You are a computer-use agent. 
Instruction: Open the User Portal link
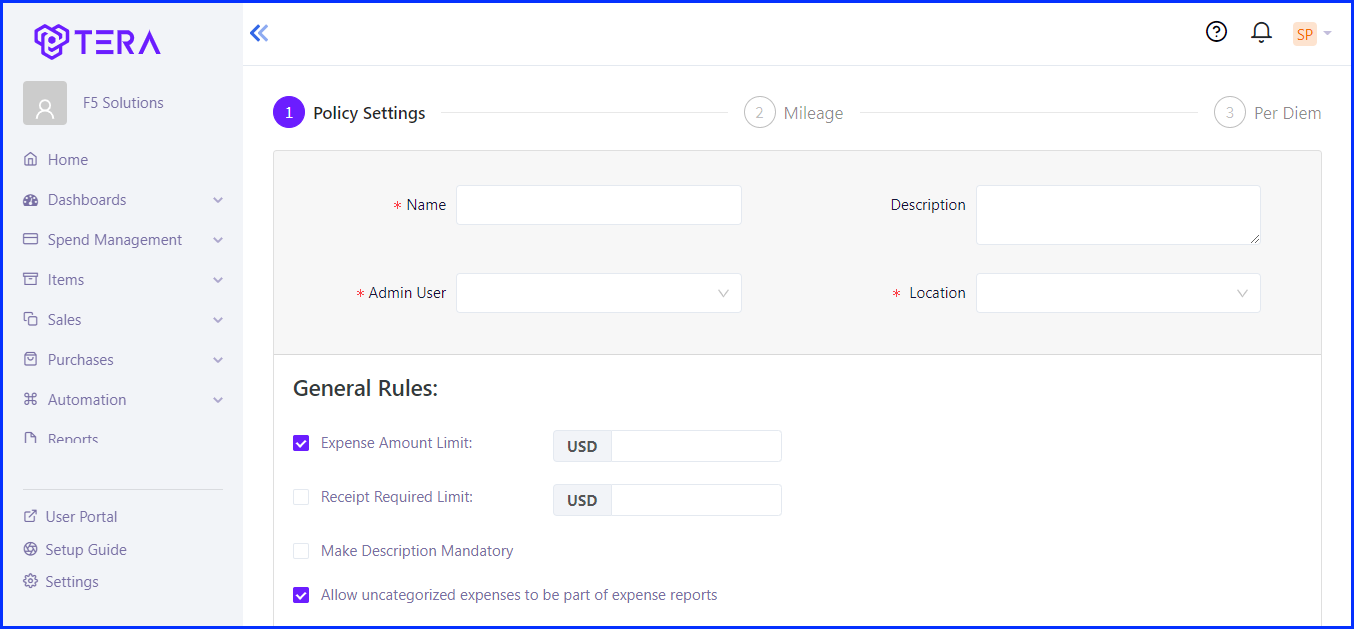pos(81,517)
